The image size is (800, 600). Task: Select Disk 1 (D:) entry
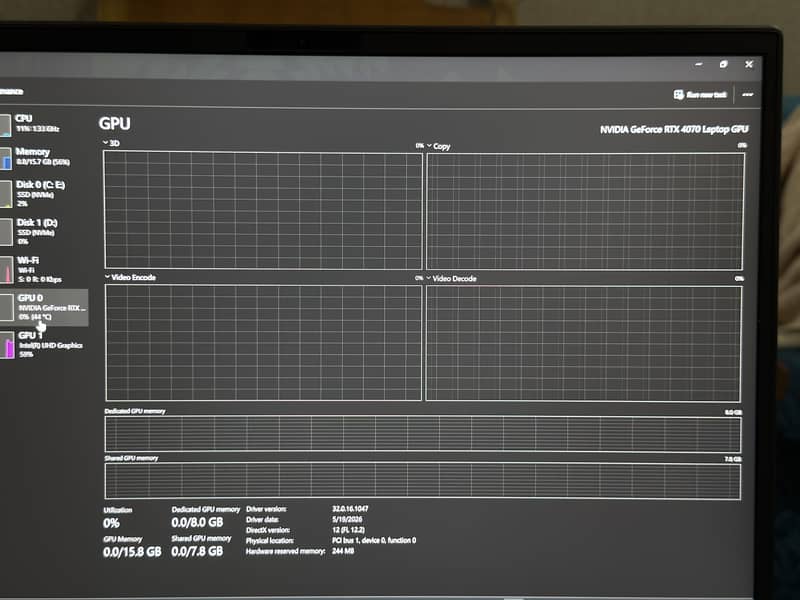[43, 232]
